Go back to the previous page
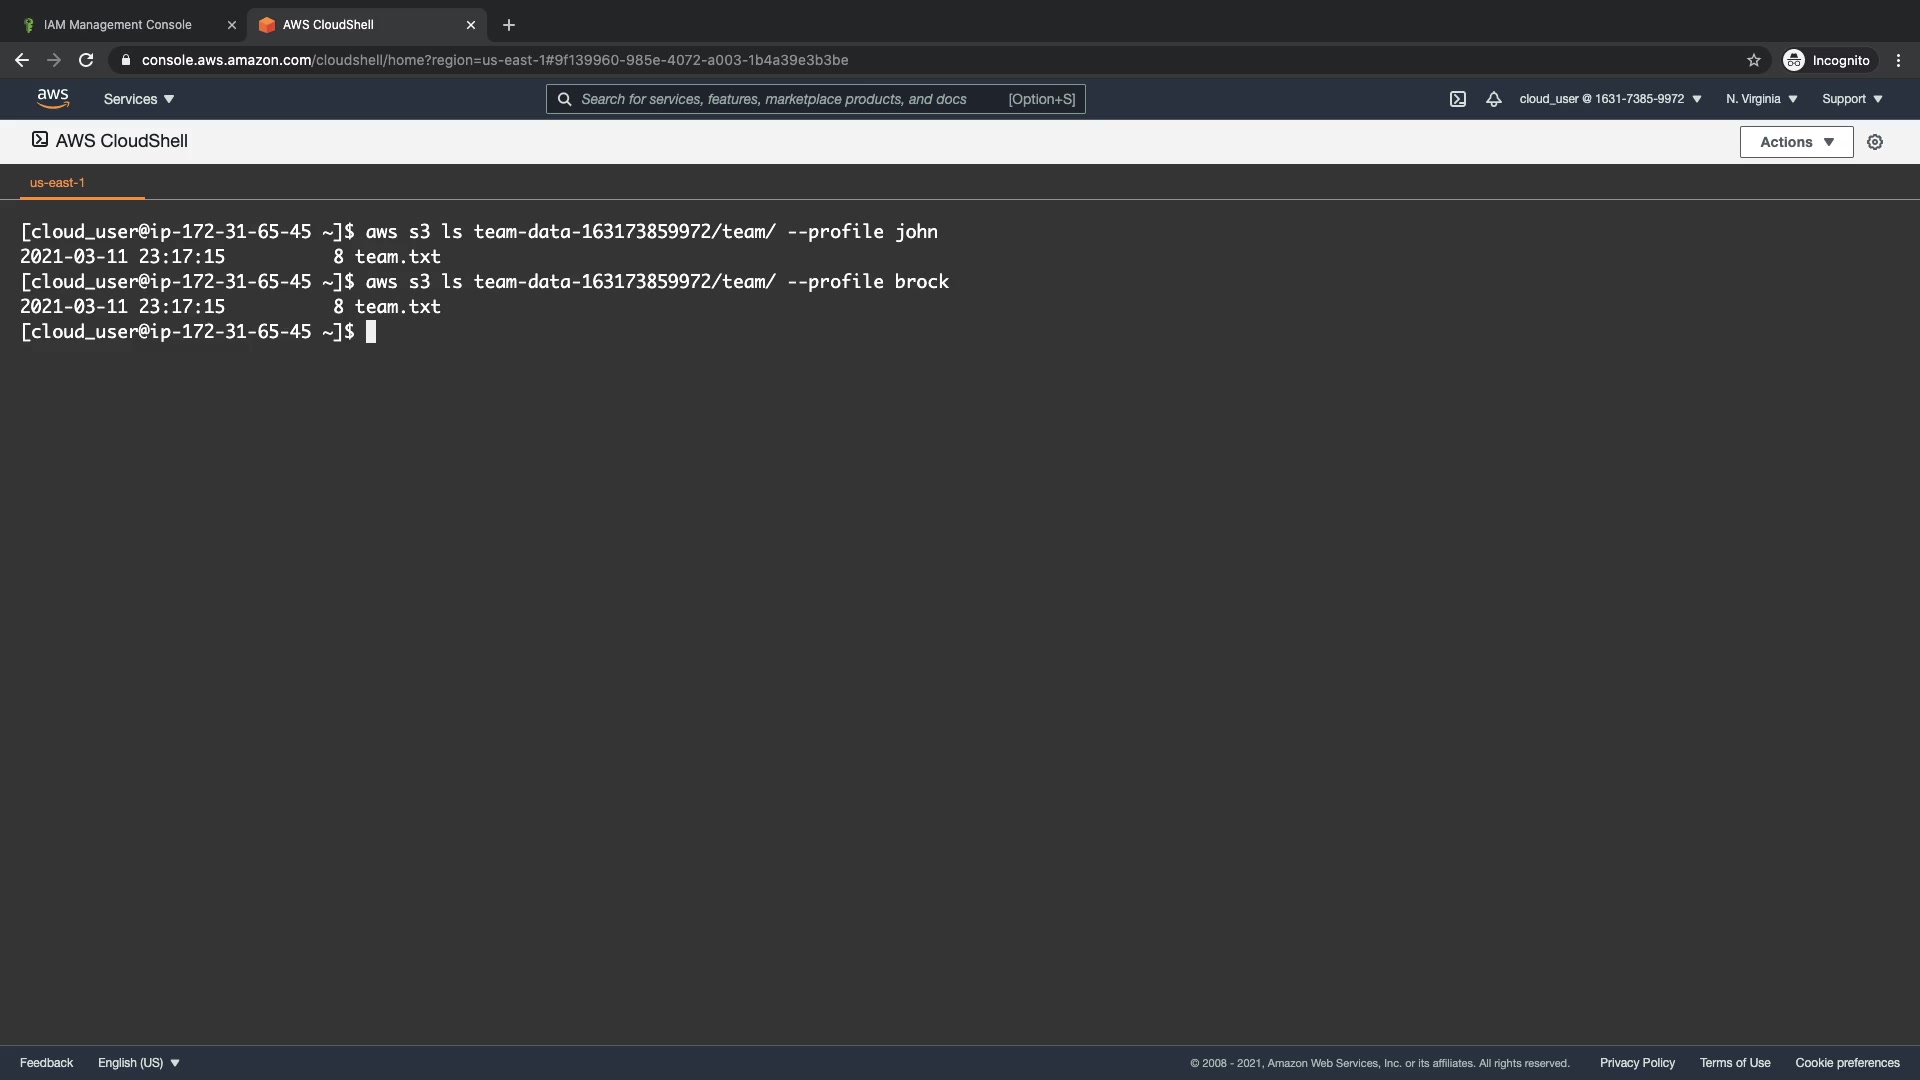This screenshot has height=1080, width=1920. [x=22, y=60]
